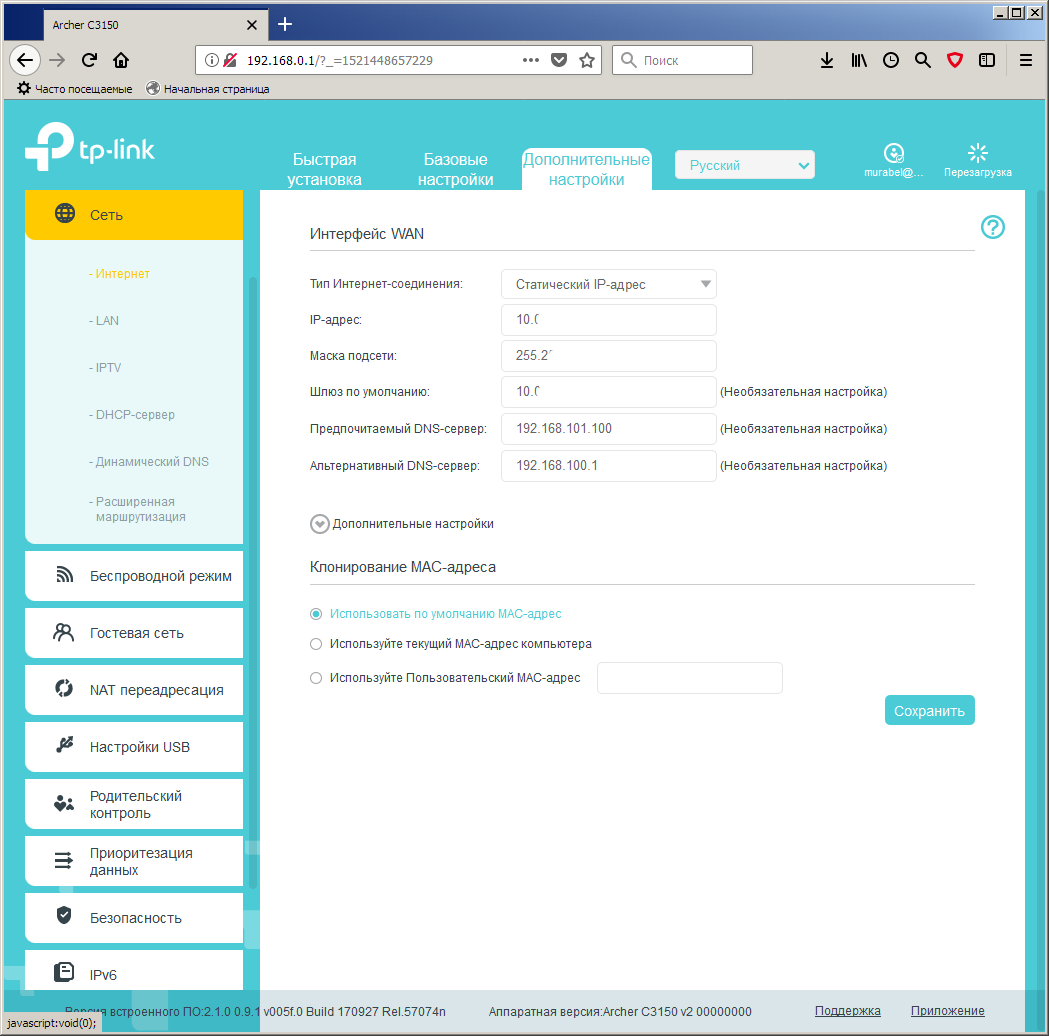Screen dimensions: 1049x1036
Task: Open the TP-Link account user icon
Action: pyautogui.click(x=893, y=154)
